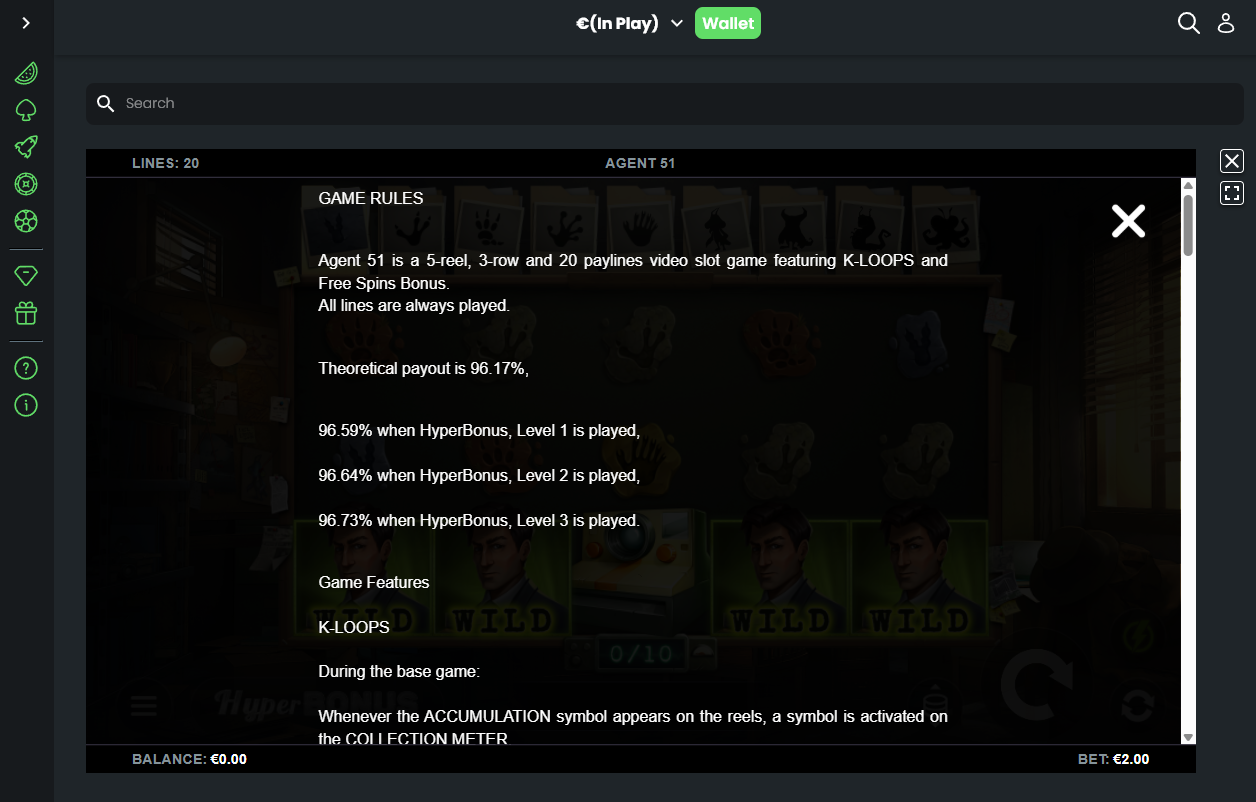Open the info circle icon

click(26, 405)
